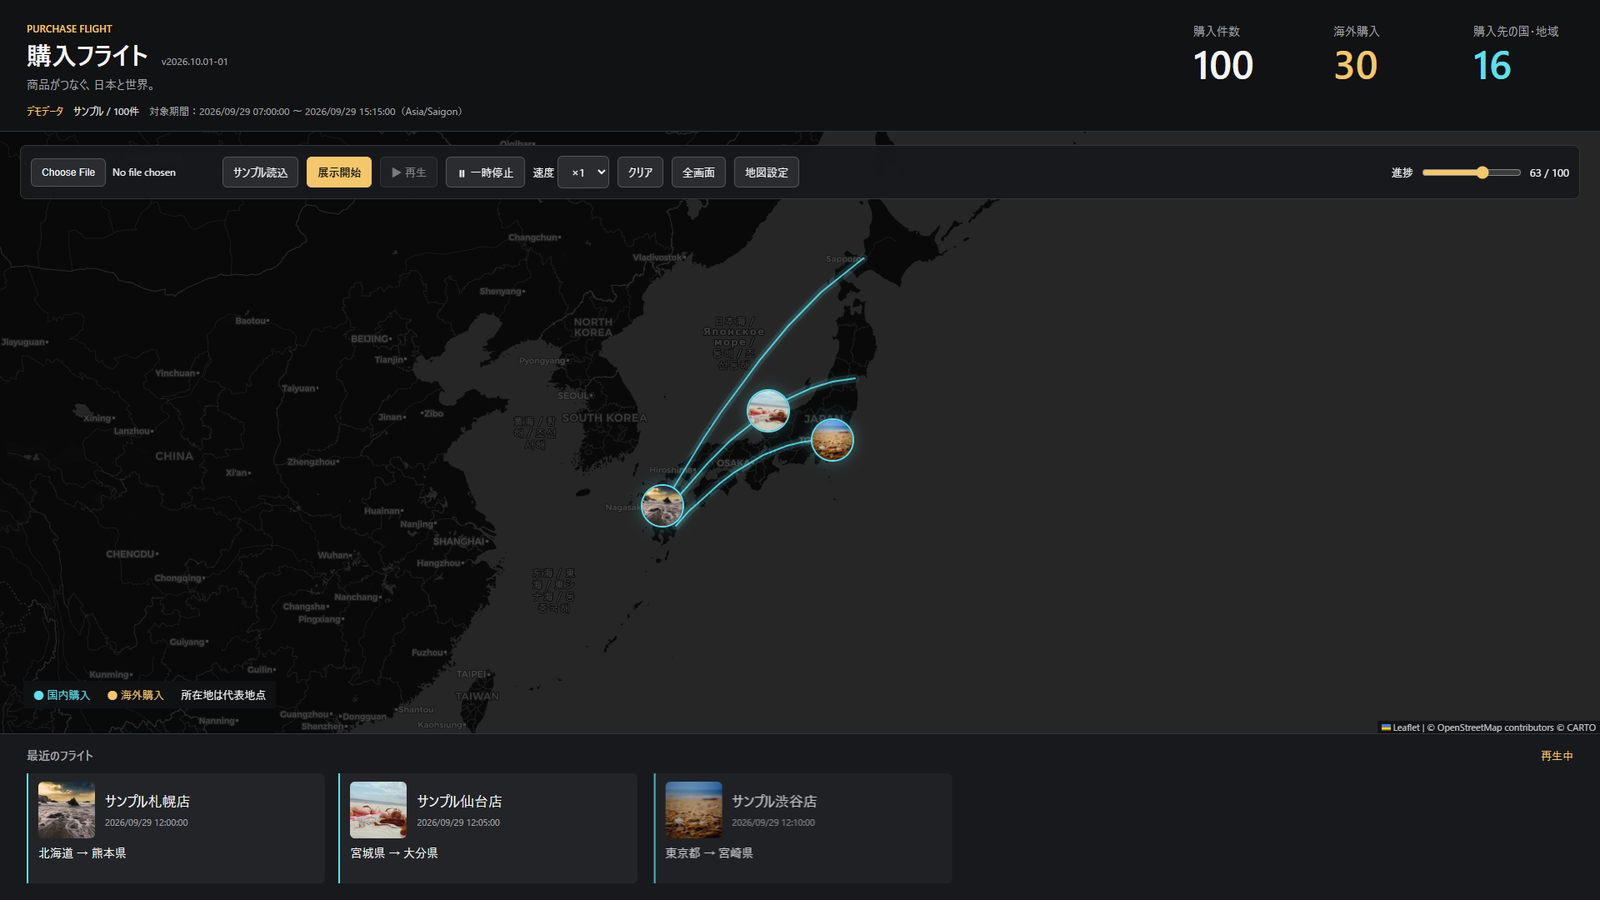Click the 東京都 → 宮崎県 route text

point(709,853)
